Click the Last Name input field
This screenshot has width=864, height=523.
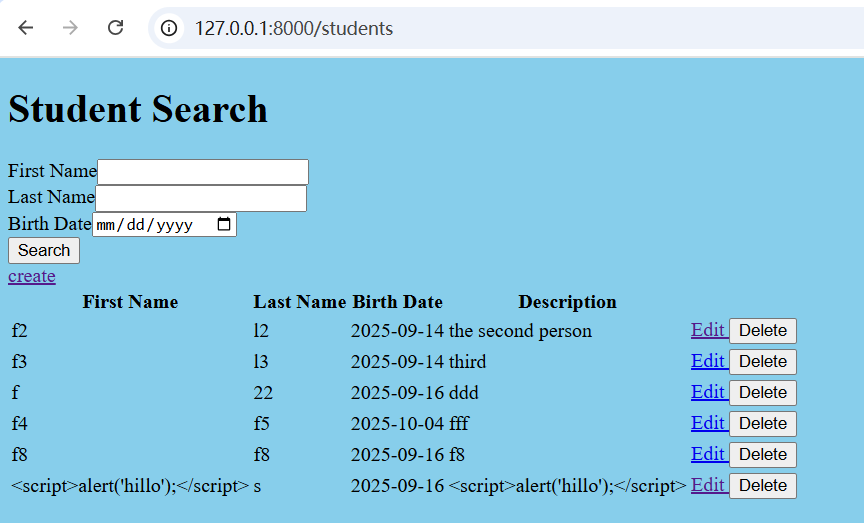tap(201, 198)
